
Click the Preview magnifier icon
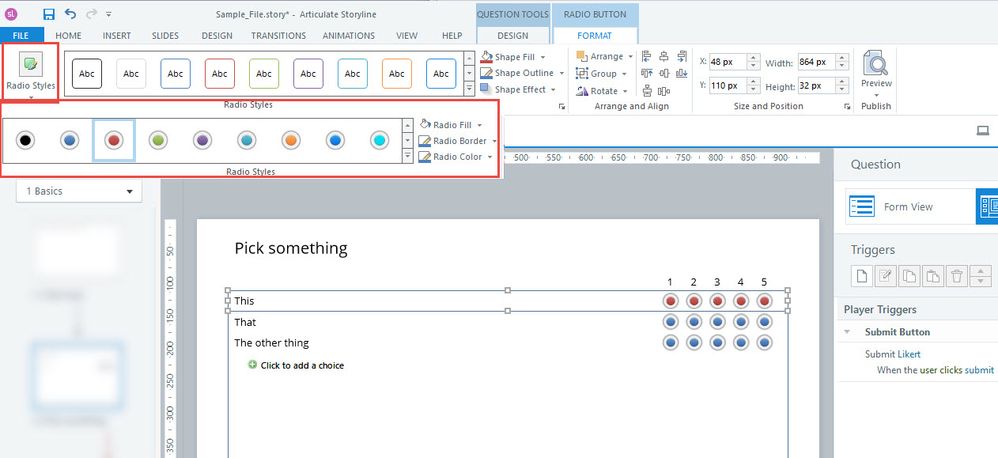[x=876, y=64]
